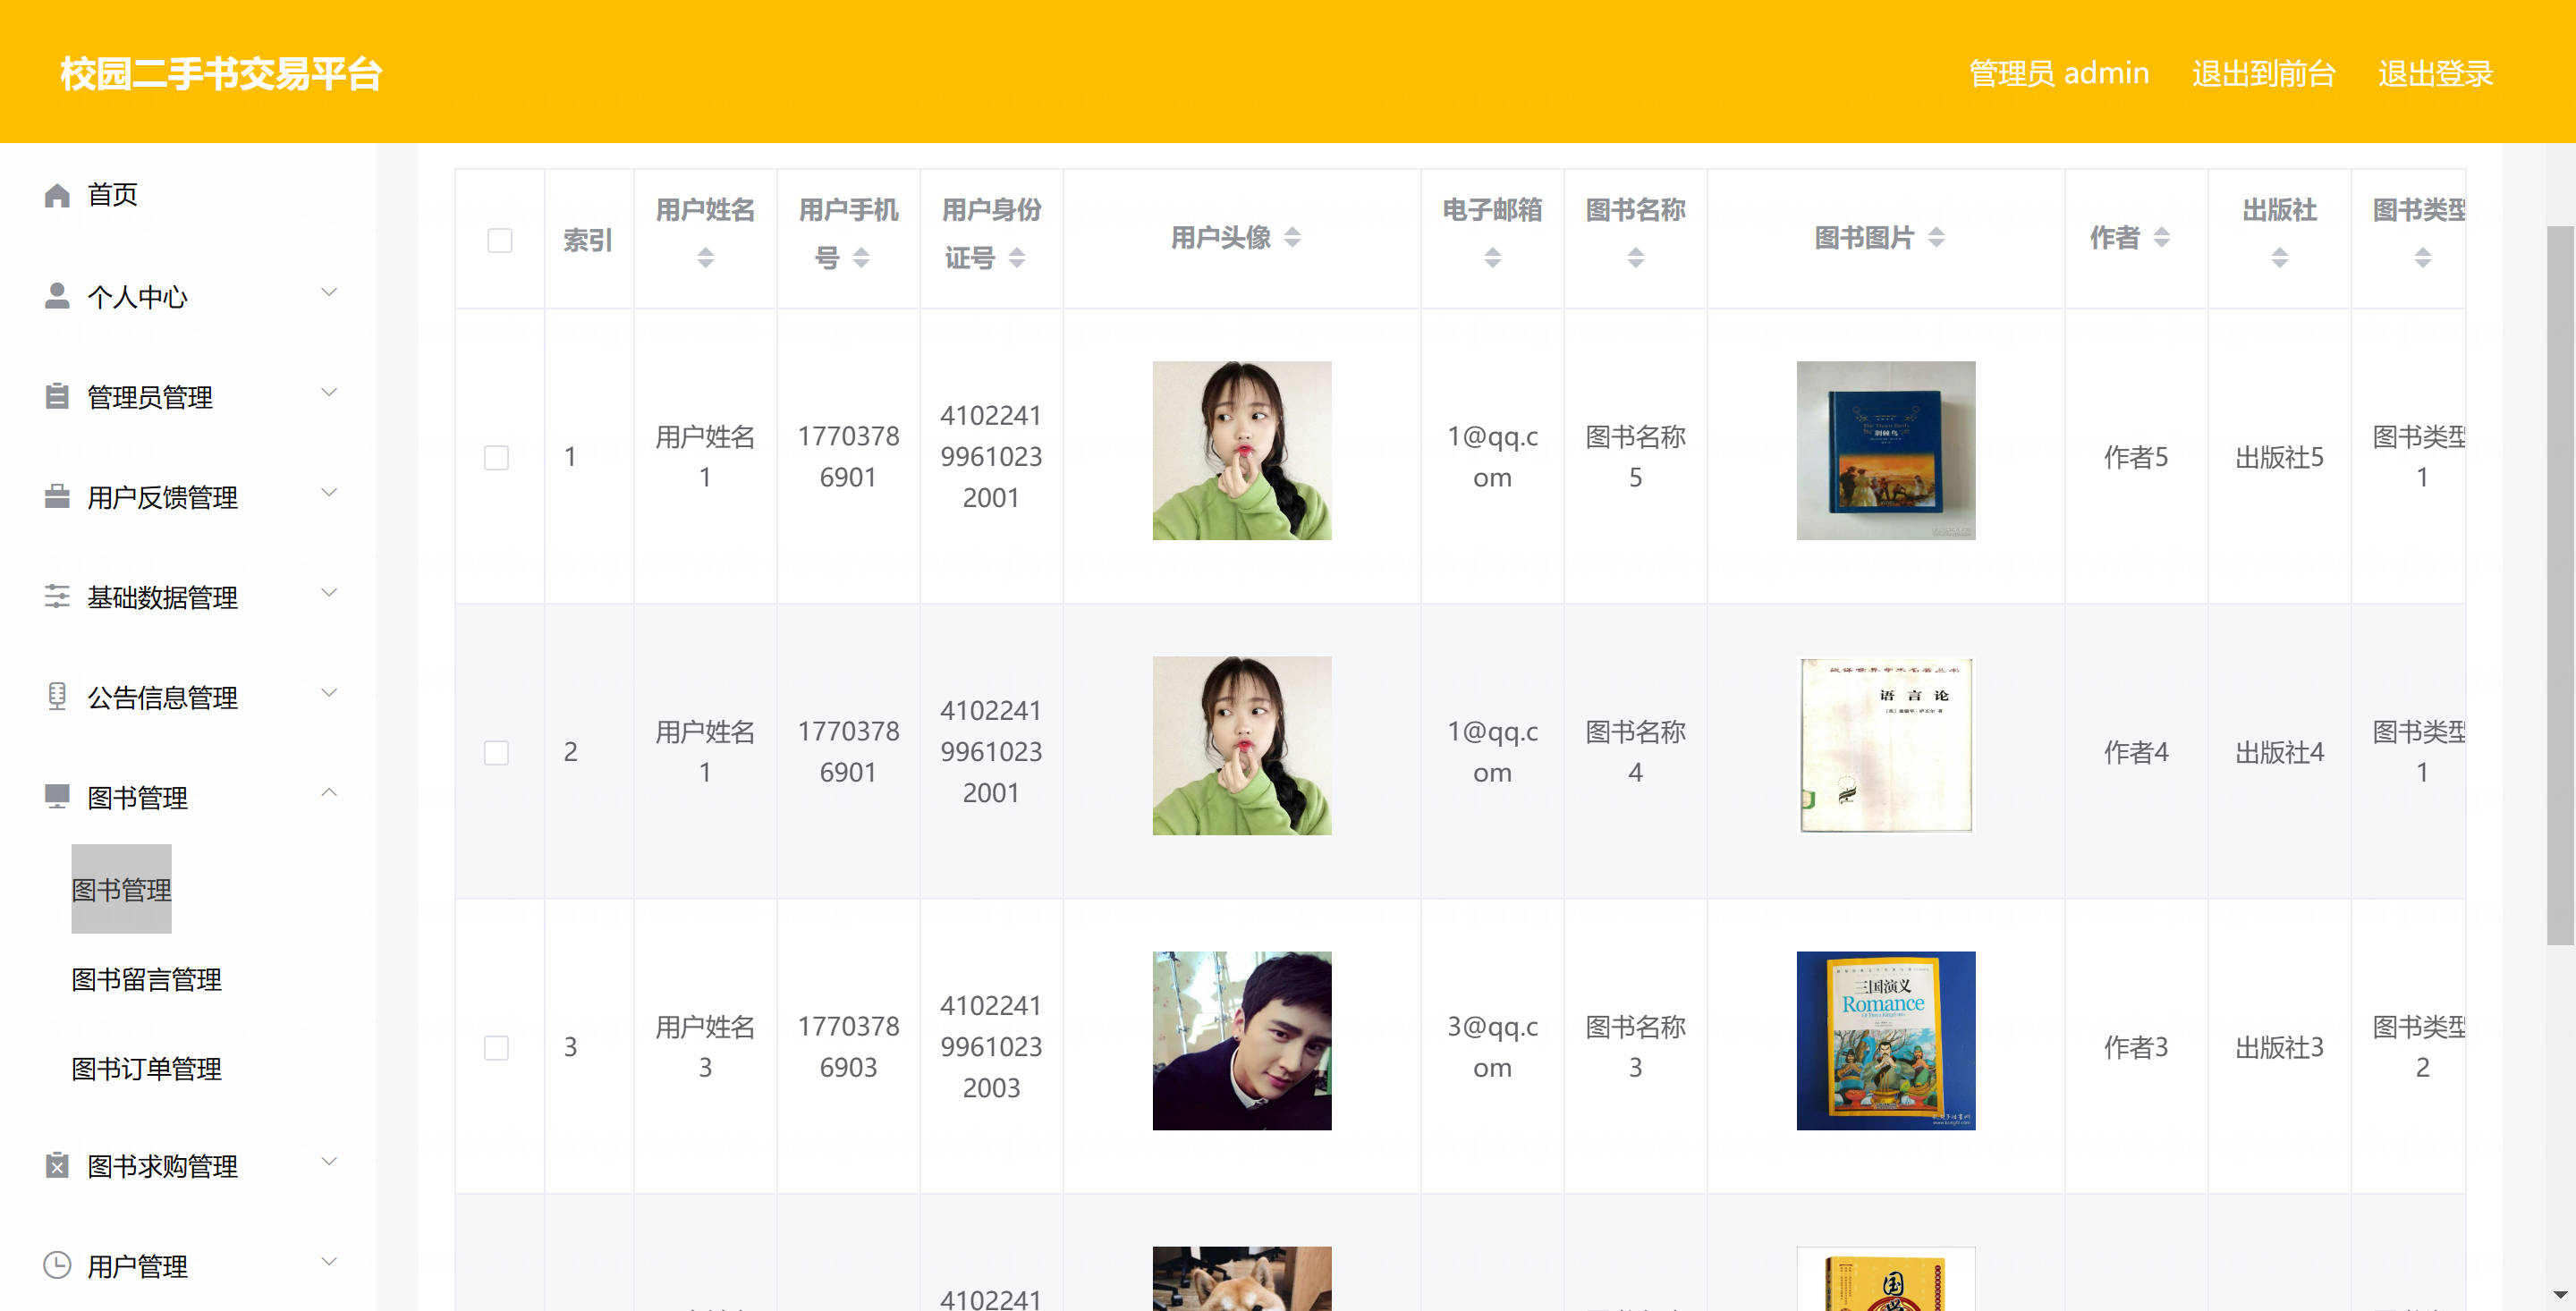Click 退出到前台 link

(2263, 73)
